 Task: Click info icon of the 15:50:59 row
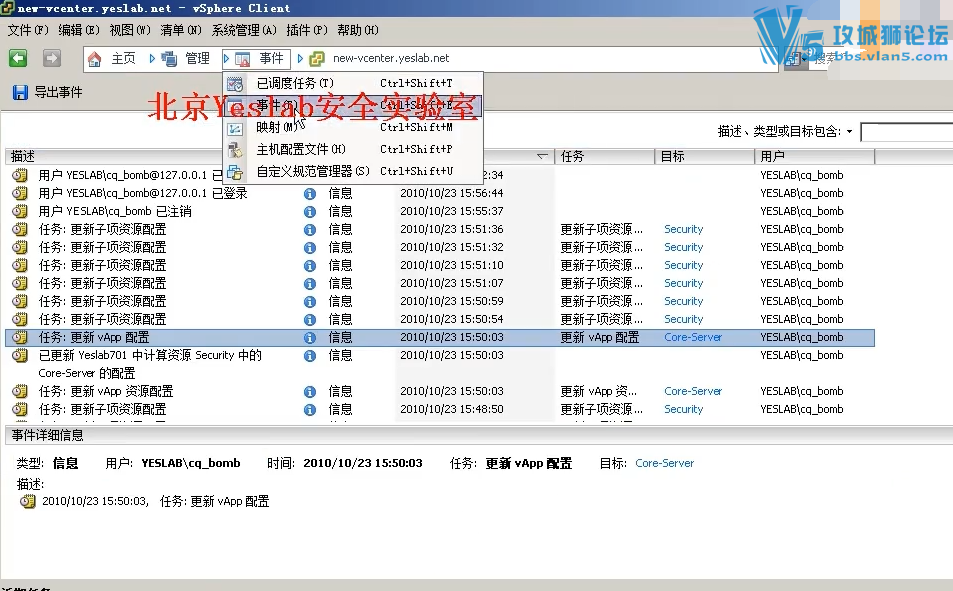(310, 302)
